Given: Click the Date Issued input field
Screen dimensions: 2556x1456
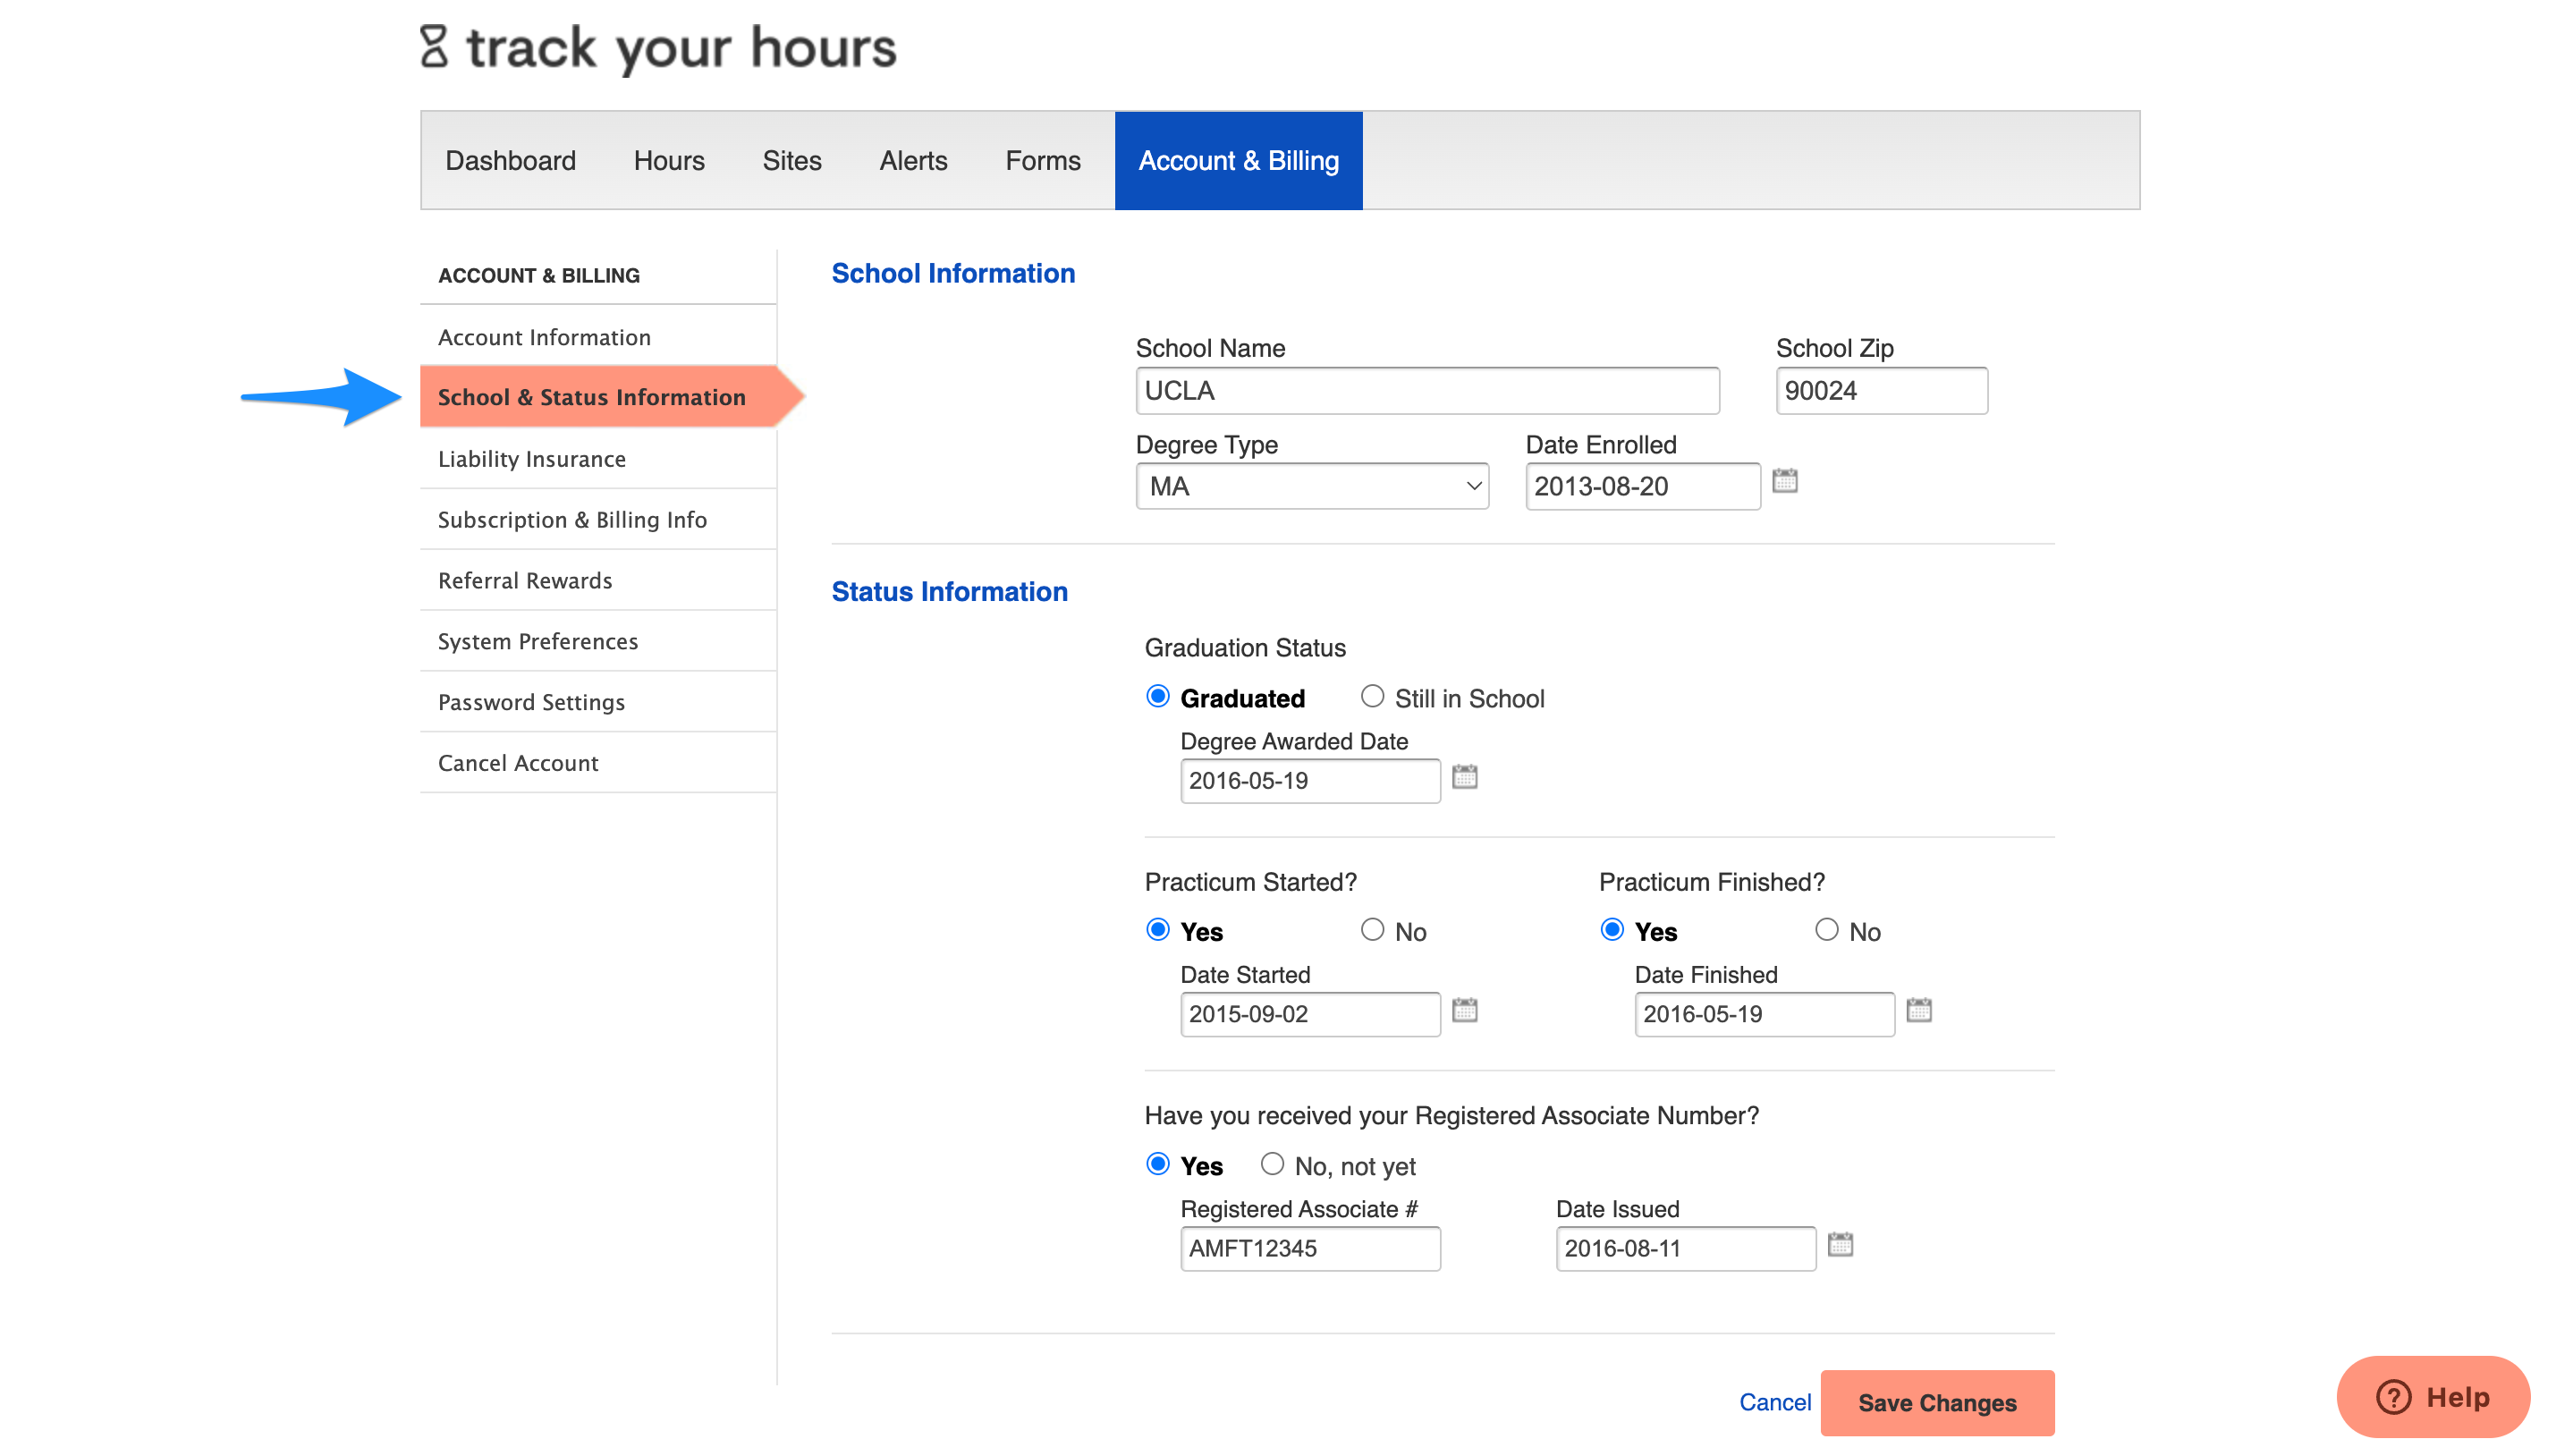Looking at the screenshot, I should [1686, 1248].
